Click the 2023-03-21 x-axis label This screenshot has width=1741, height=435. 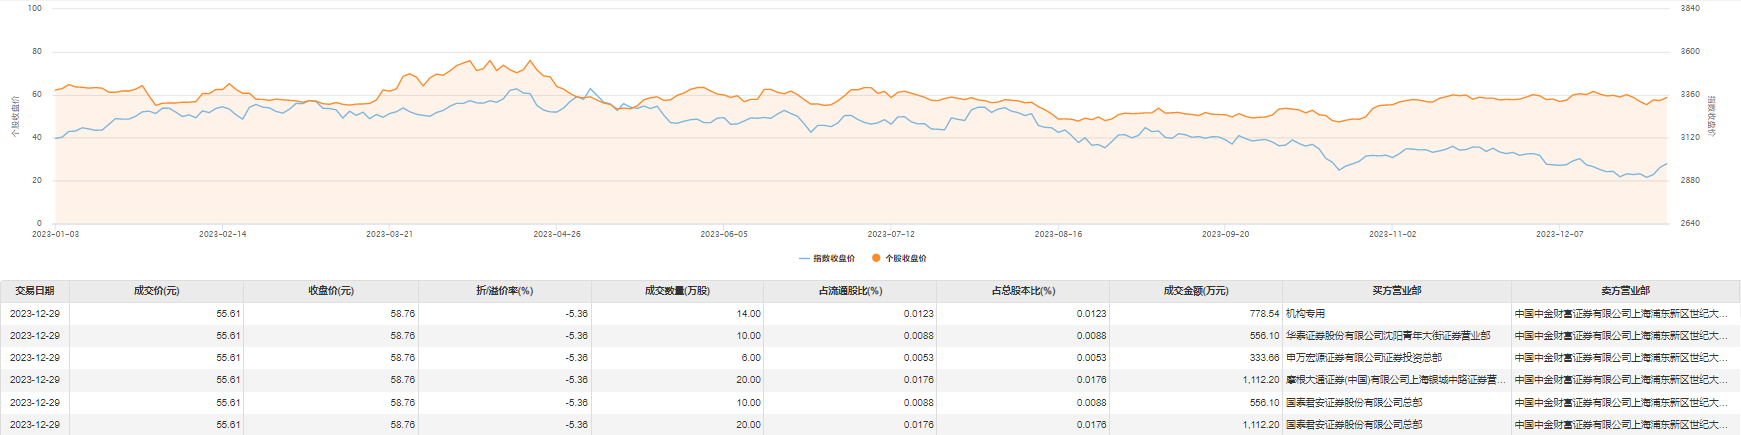(x=389, y=234)
